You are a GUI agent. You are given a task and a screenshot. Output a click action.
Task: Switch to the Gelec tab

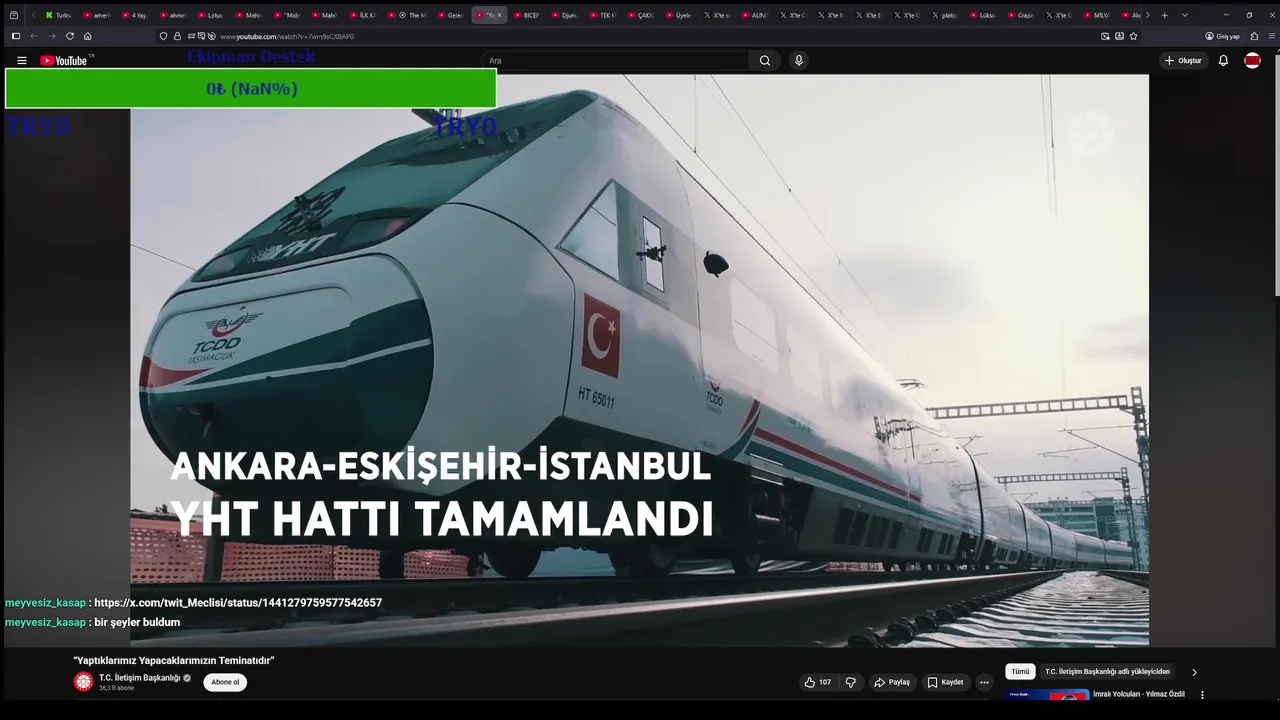[x=451, y=15]
